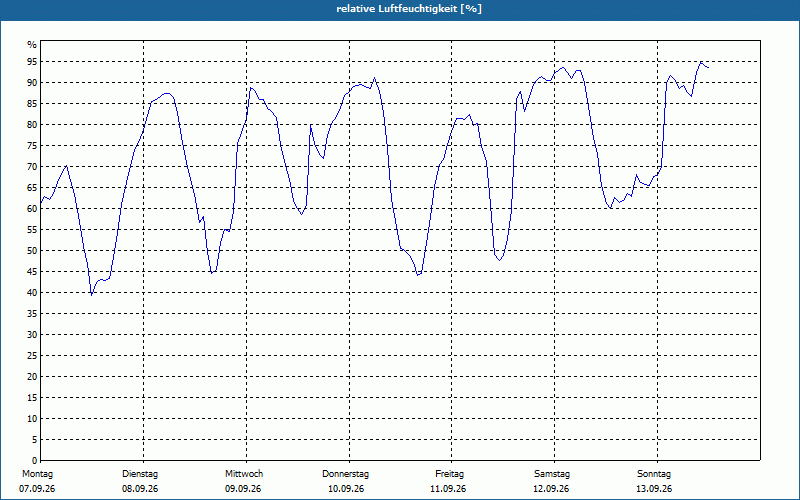
Task: Click the y-axis value '95'
Action: pyautogui.click(x=32, y=62)
